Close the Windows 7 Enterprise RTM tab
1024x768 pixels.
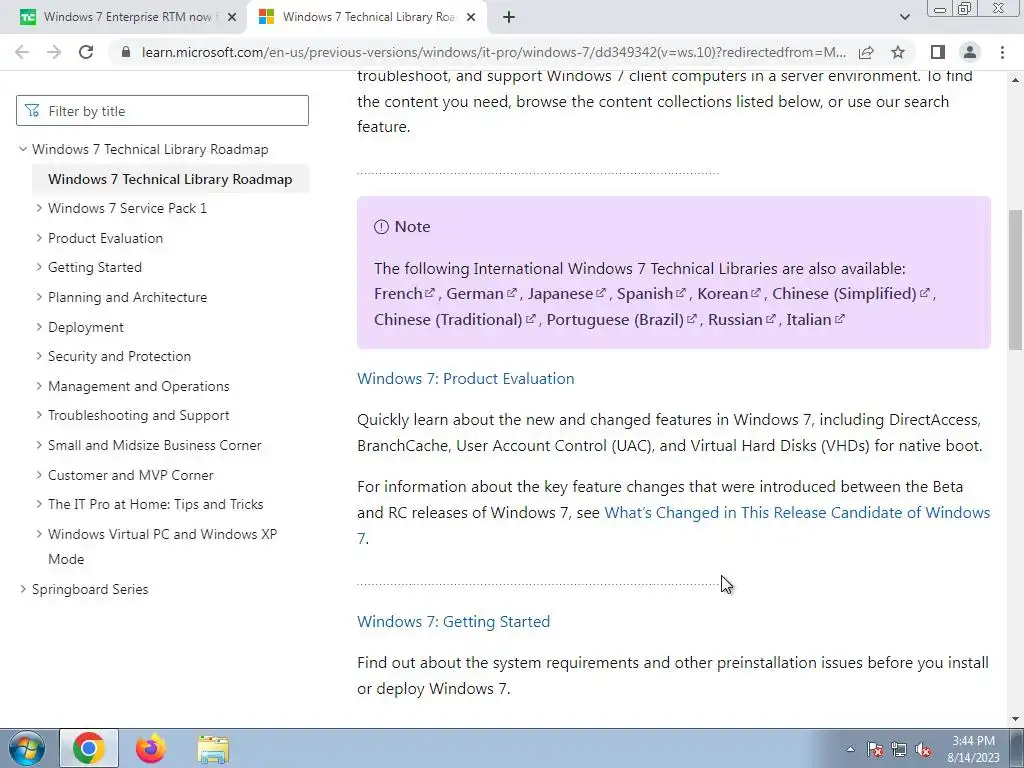click(x=231, y=18)
